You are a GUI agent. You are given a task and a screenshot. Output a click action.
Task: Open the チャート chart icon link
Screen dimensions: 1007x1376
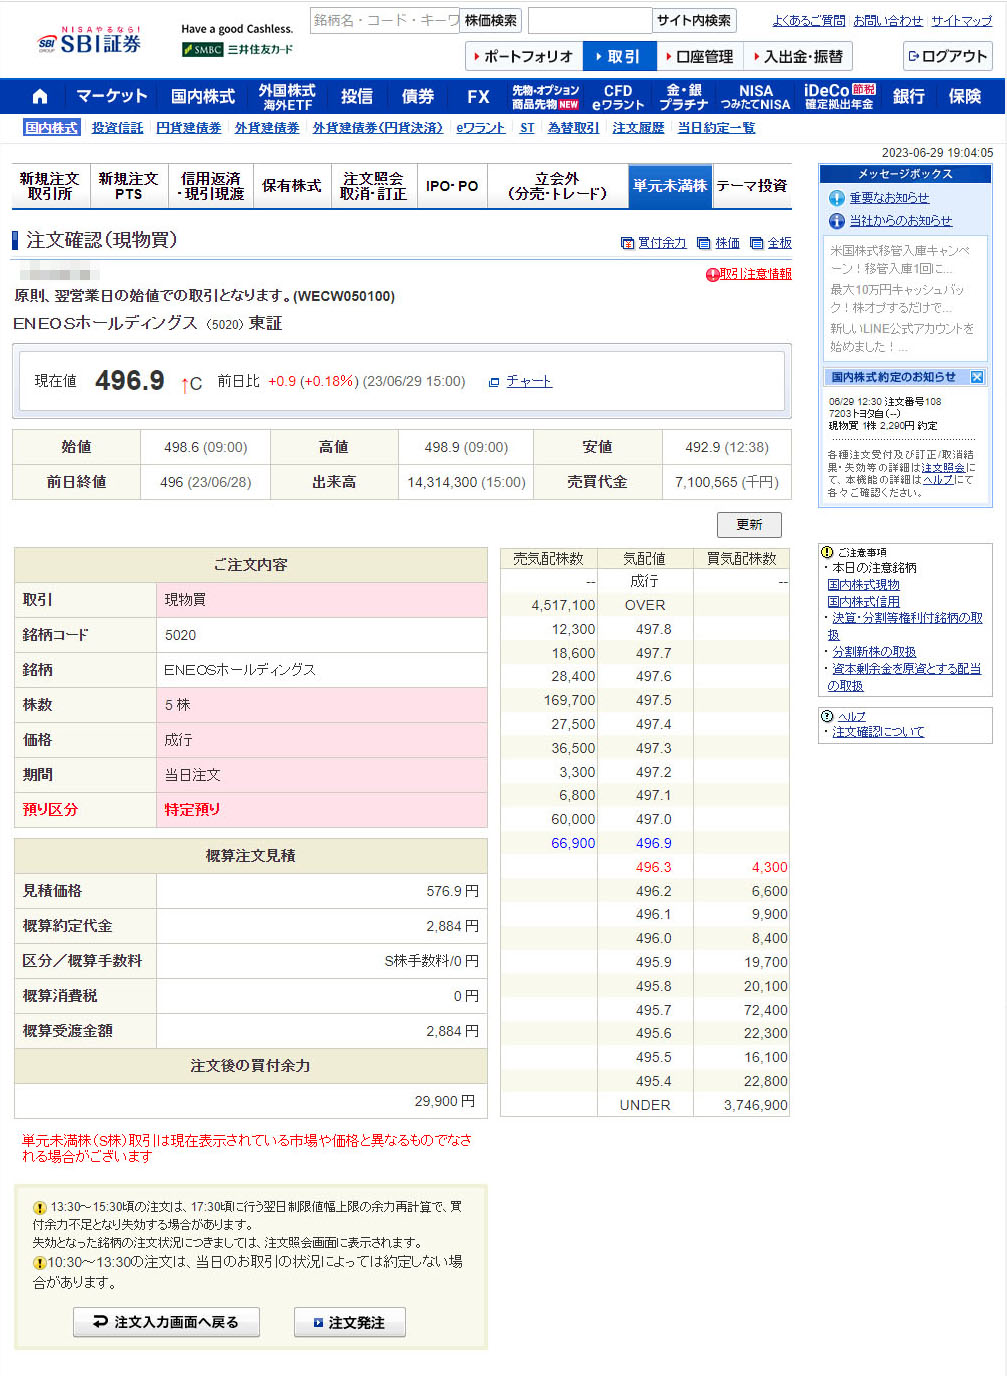[x=494, y=382]
